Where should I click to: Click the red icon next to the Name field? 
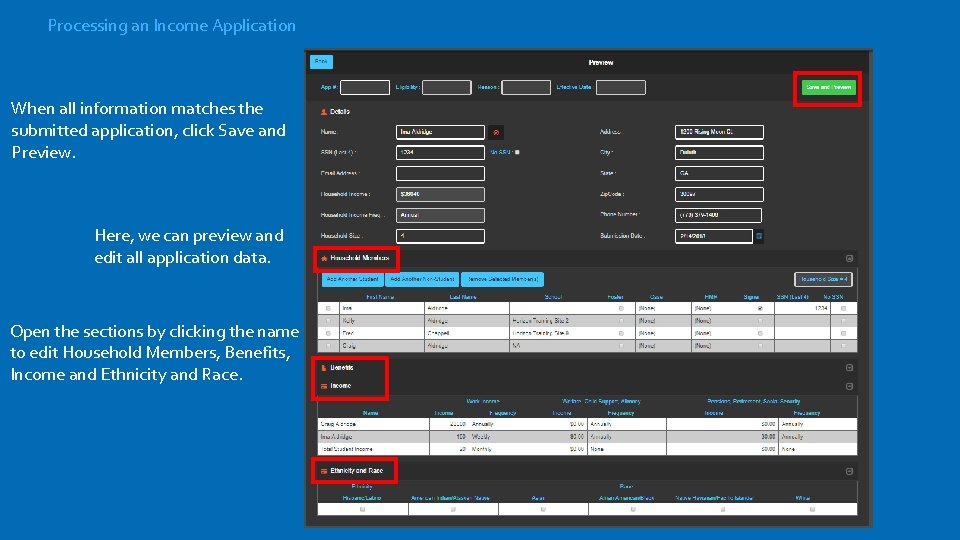[x=496, y=132]
